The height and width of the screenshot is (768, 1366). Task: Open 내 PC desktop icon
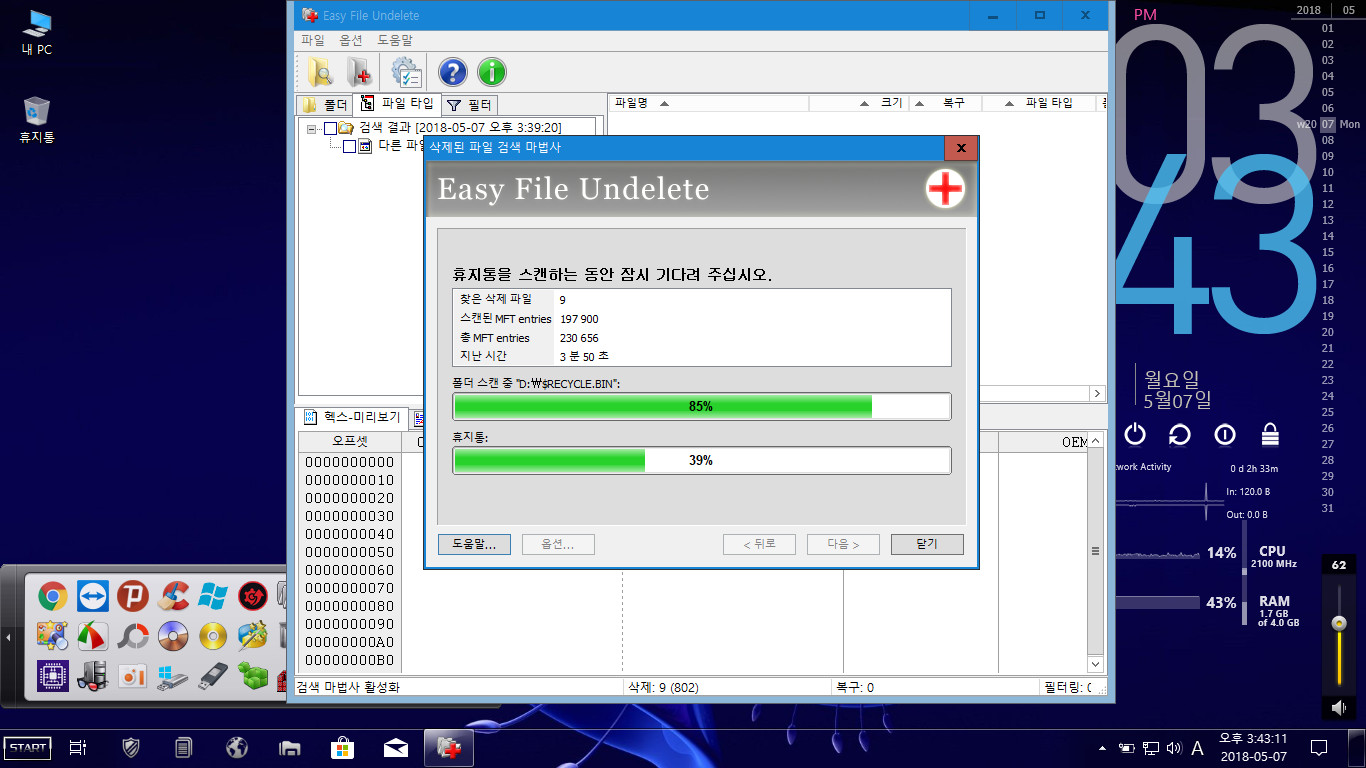point(37,32)
